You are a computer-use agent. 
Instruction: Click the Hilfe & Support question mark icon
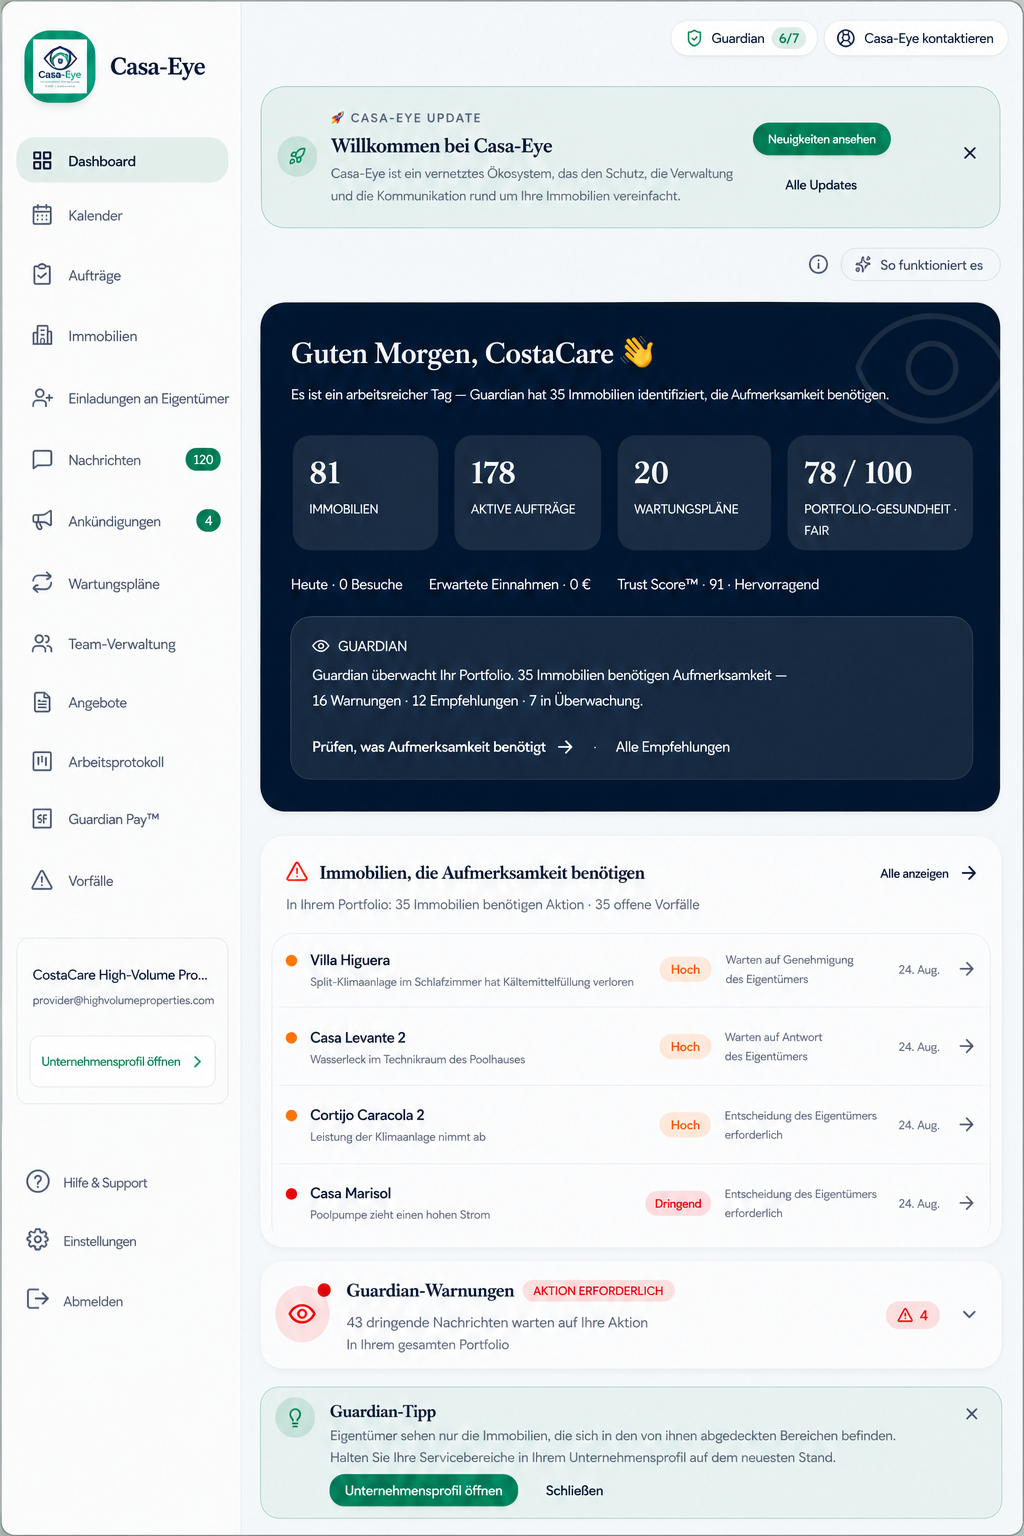[38, 1182]
